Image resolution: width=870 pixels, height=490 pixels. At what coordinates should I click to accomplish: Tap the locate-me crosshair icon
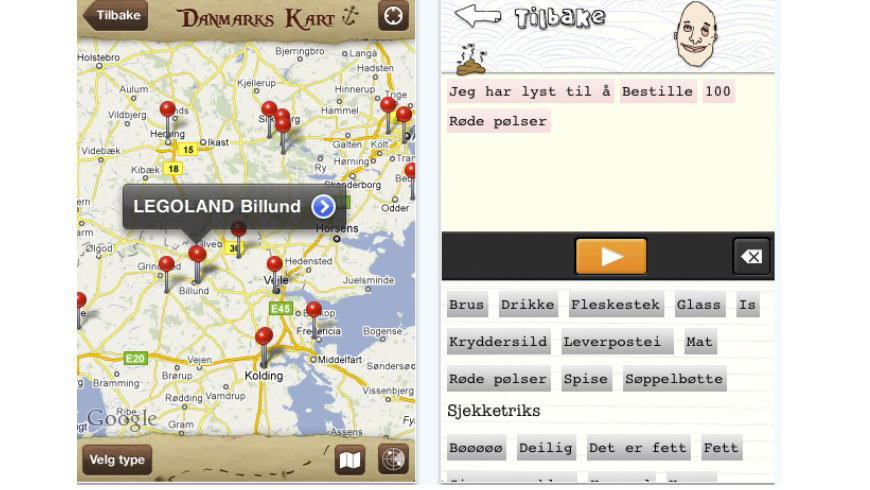pyautogui.click(x=393, y=16)
